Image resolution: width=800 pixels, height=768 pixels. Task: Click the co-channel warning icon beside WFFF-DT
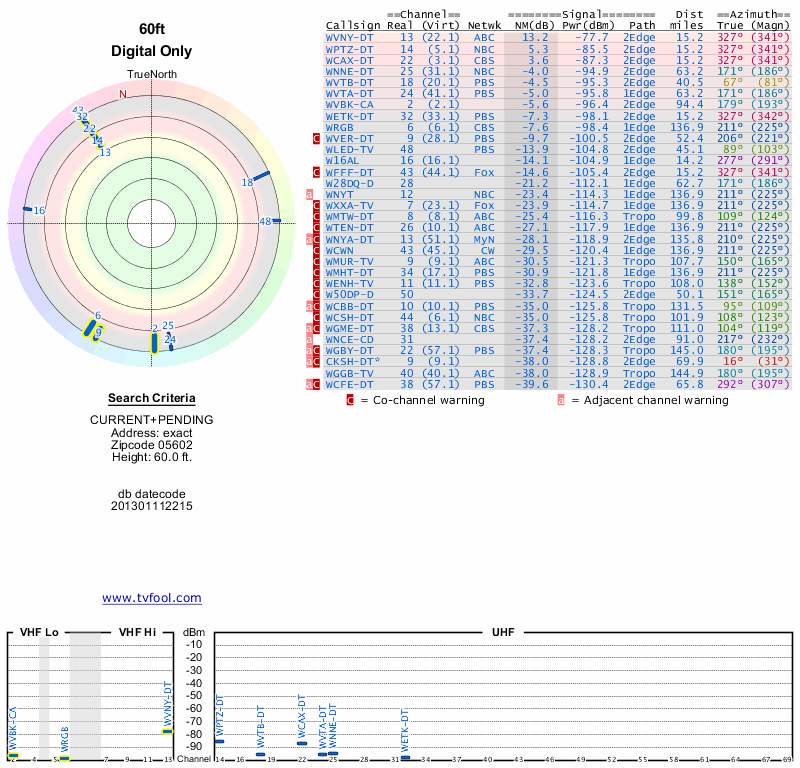click(318, 172)
